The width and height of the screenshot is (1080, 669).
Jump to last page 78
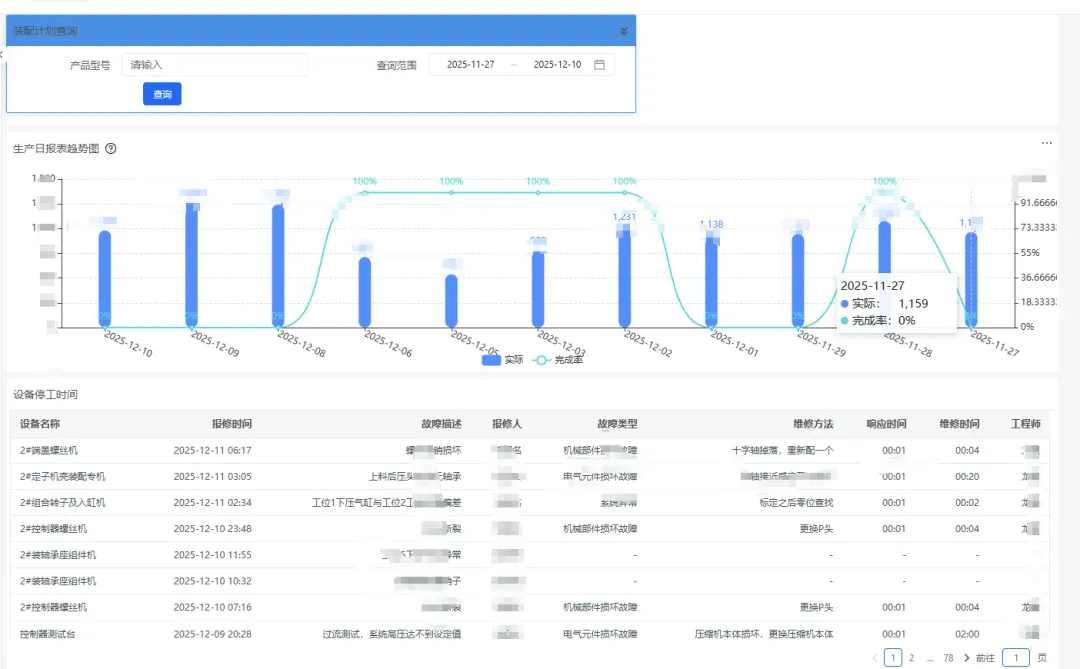tap(948, 657)
